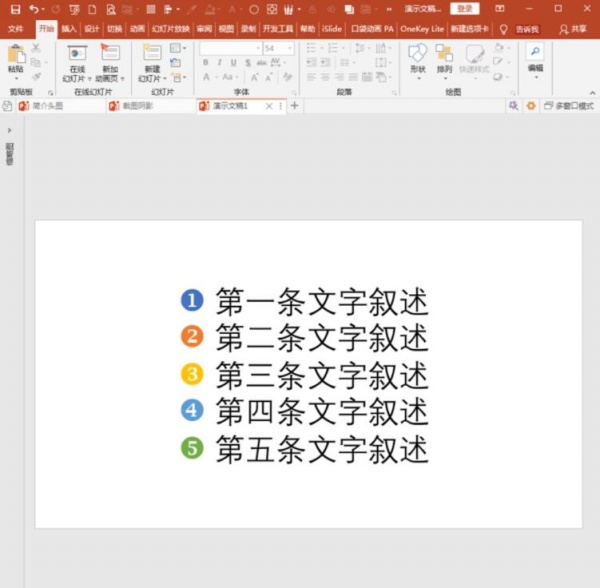This screenshot has height=588, width=600.
Task: Open the shape fill paint bucket
Action: (499, 48)
